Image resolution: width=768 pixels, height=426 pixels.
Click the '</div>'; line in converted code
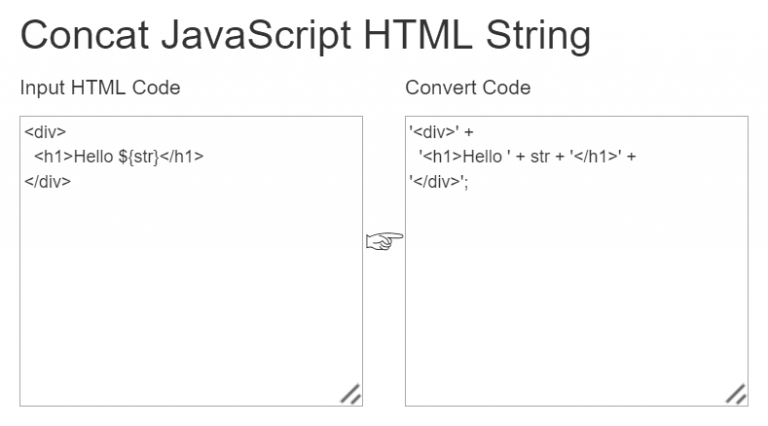(x=439, y=182)
